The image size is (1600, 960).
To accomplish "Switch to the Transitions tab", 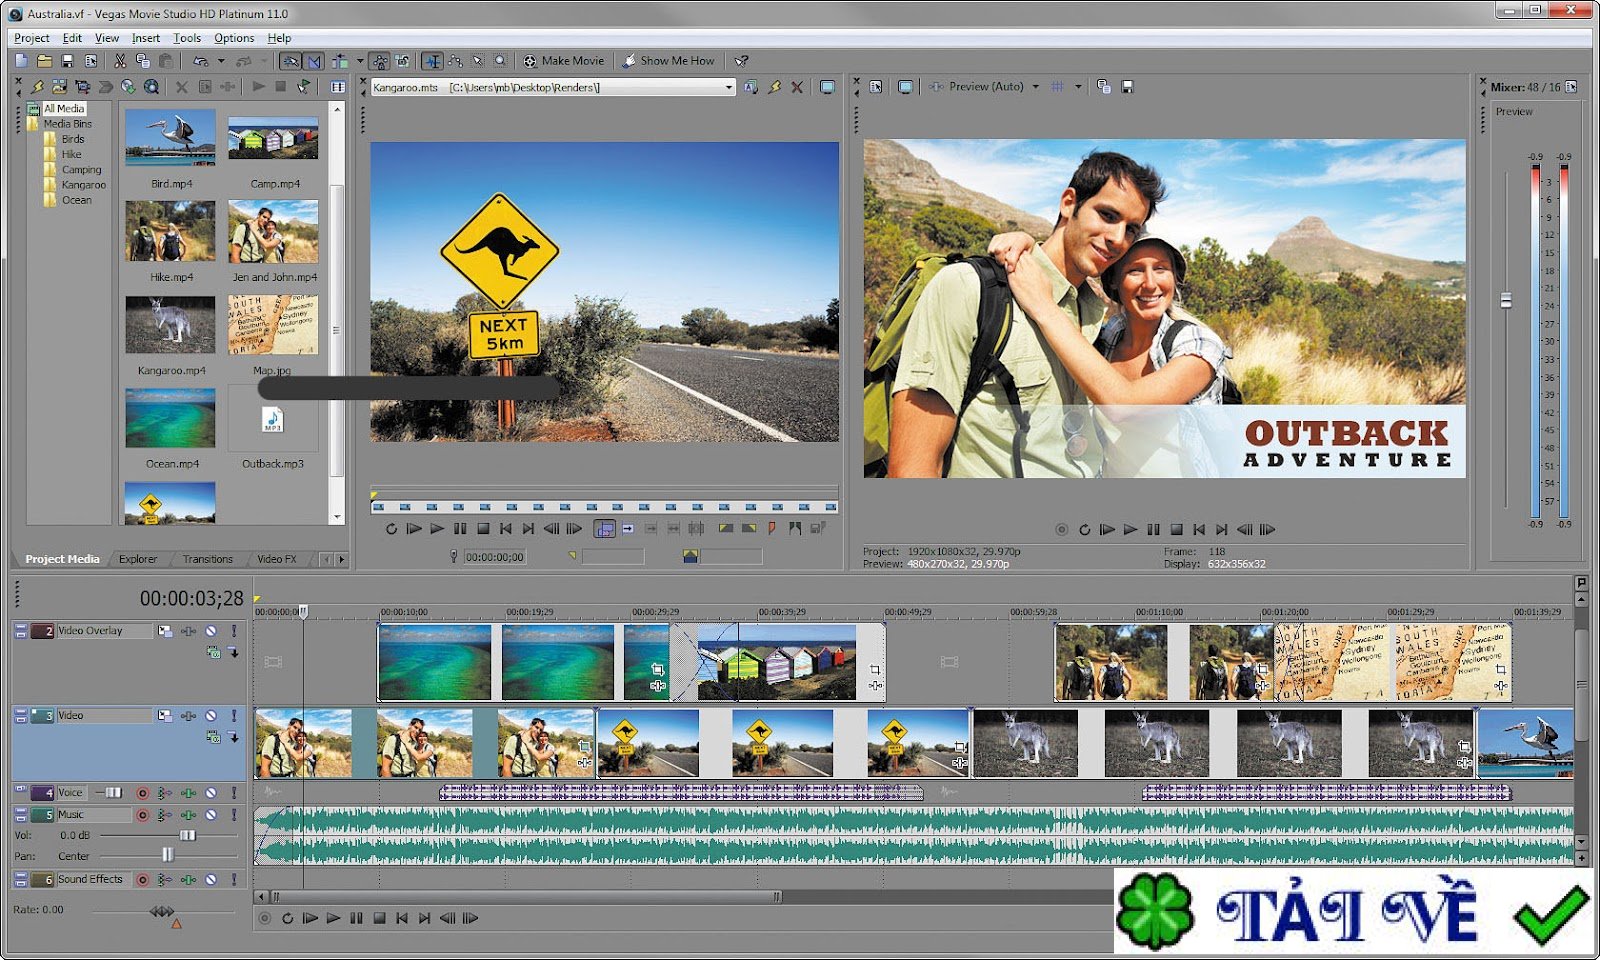I will [207, 559].
